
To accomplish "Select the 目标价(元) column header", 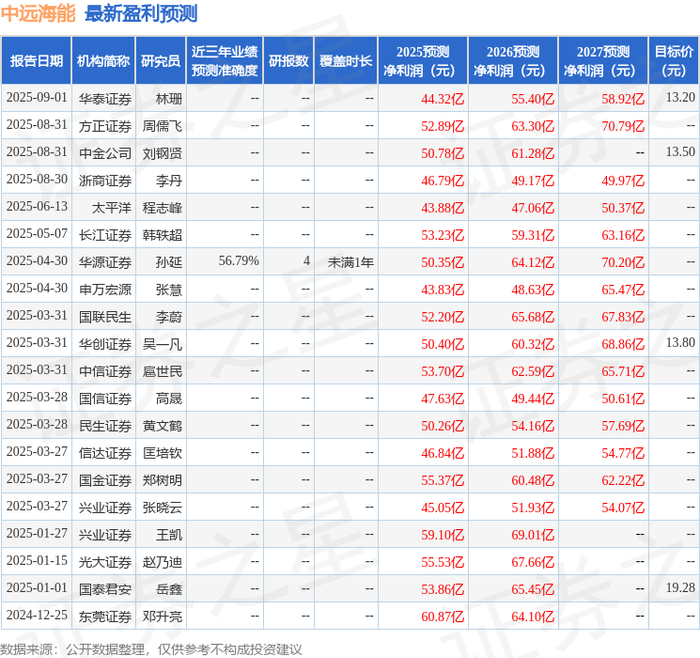I will pyautogui.click(x=674, y=61).
